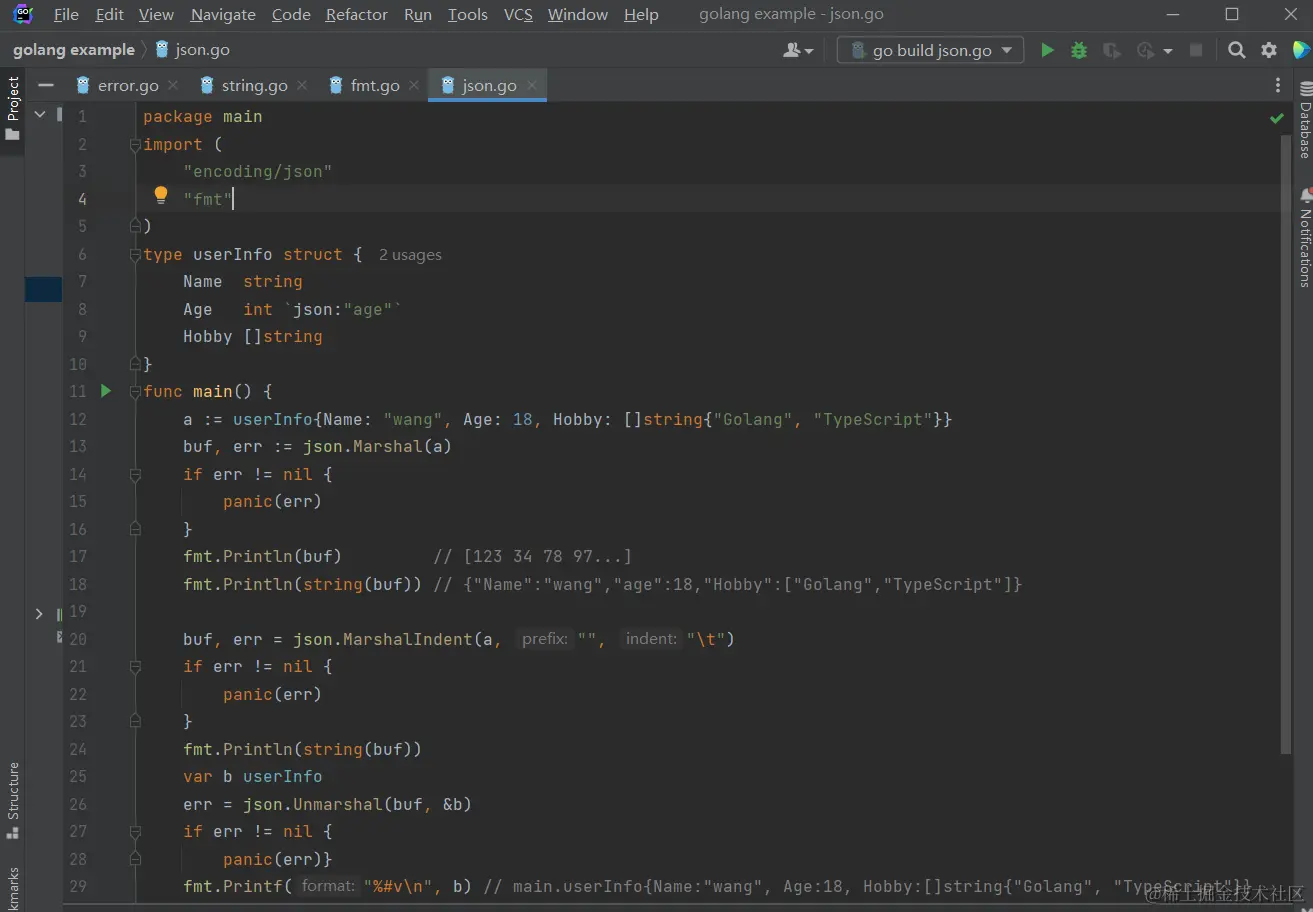Viewport: 1313px width, 912px height.
Task: Click the run gutter arrow beside func main
Action: pos(106,391)
